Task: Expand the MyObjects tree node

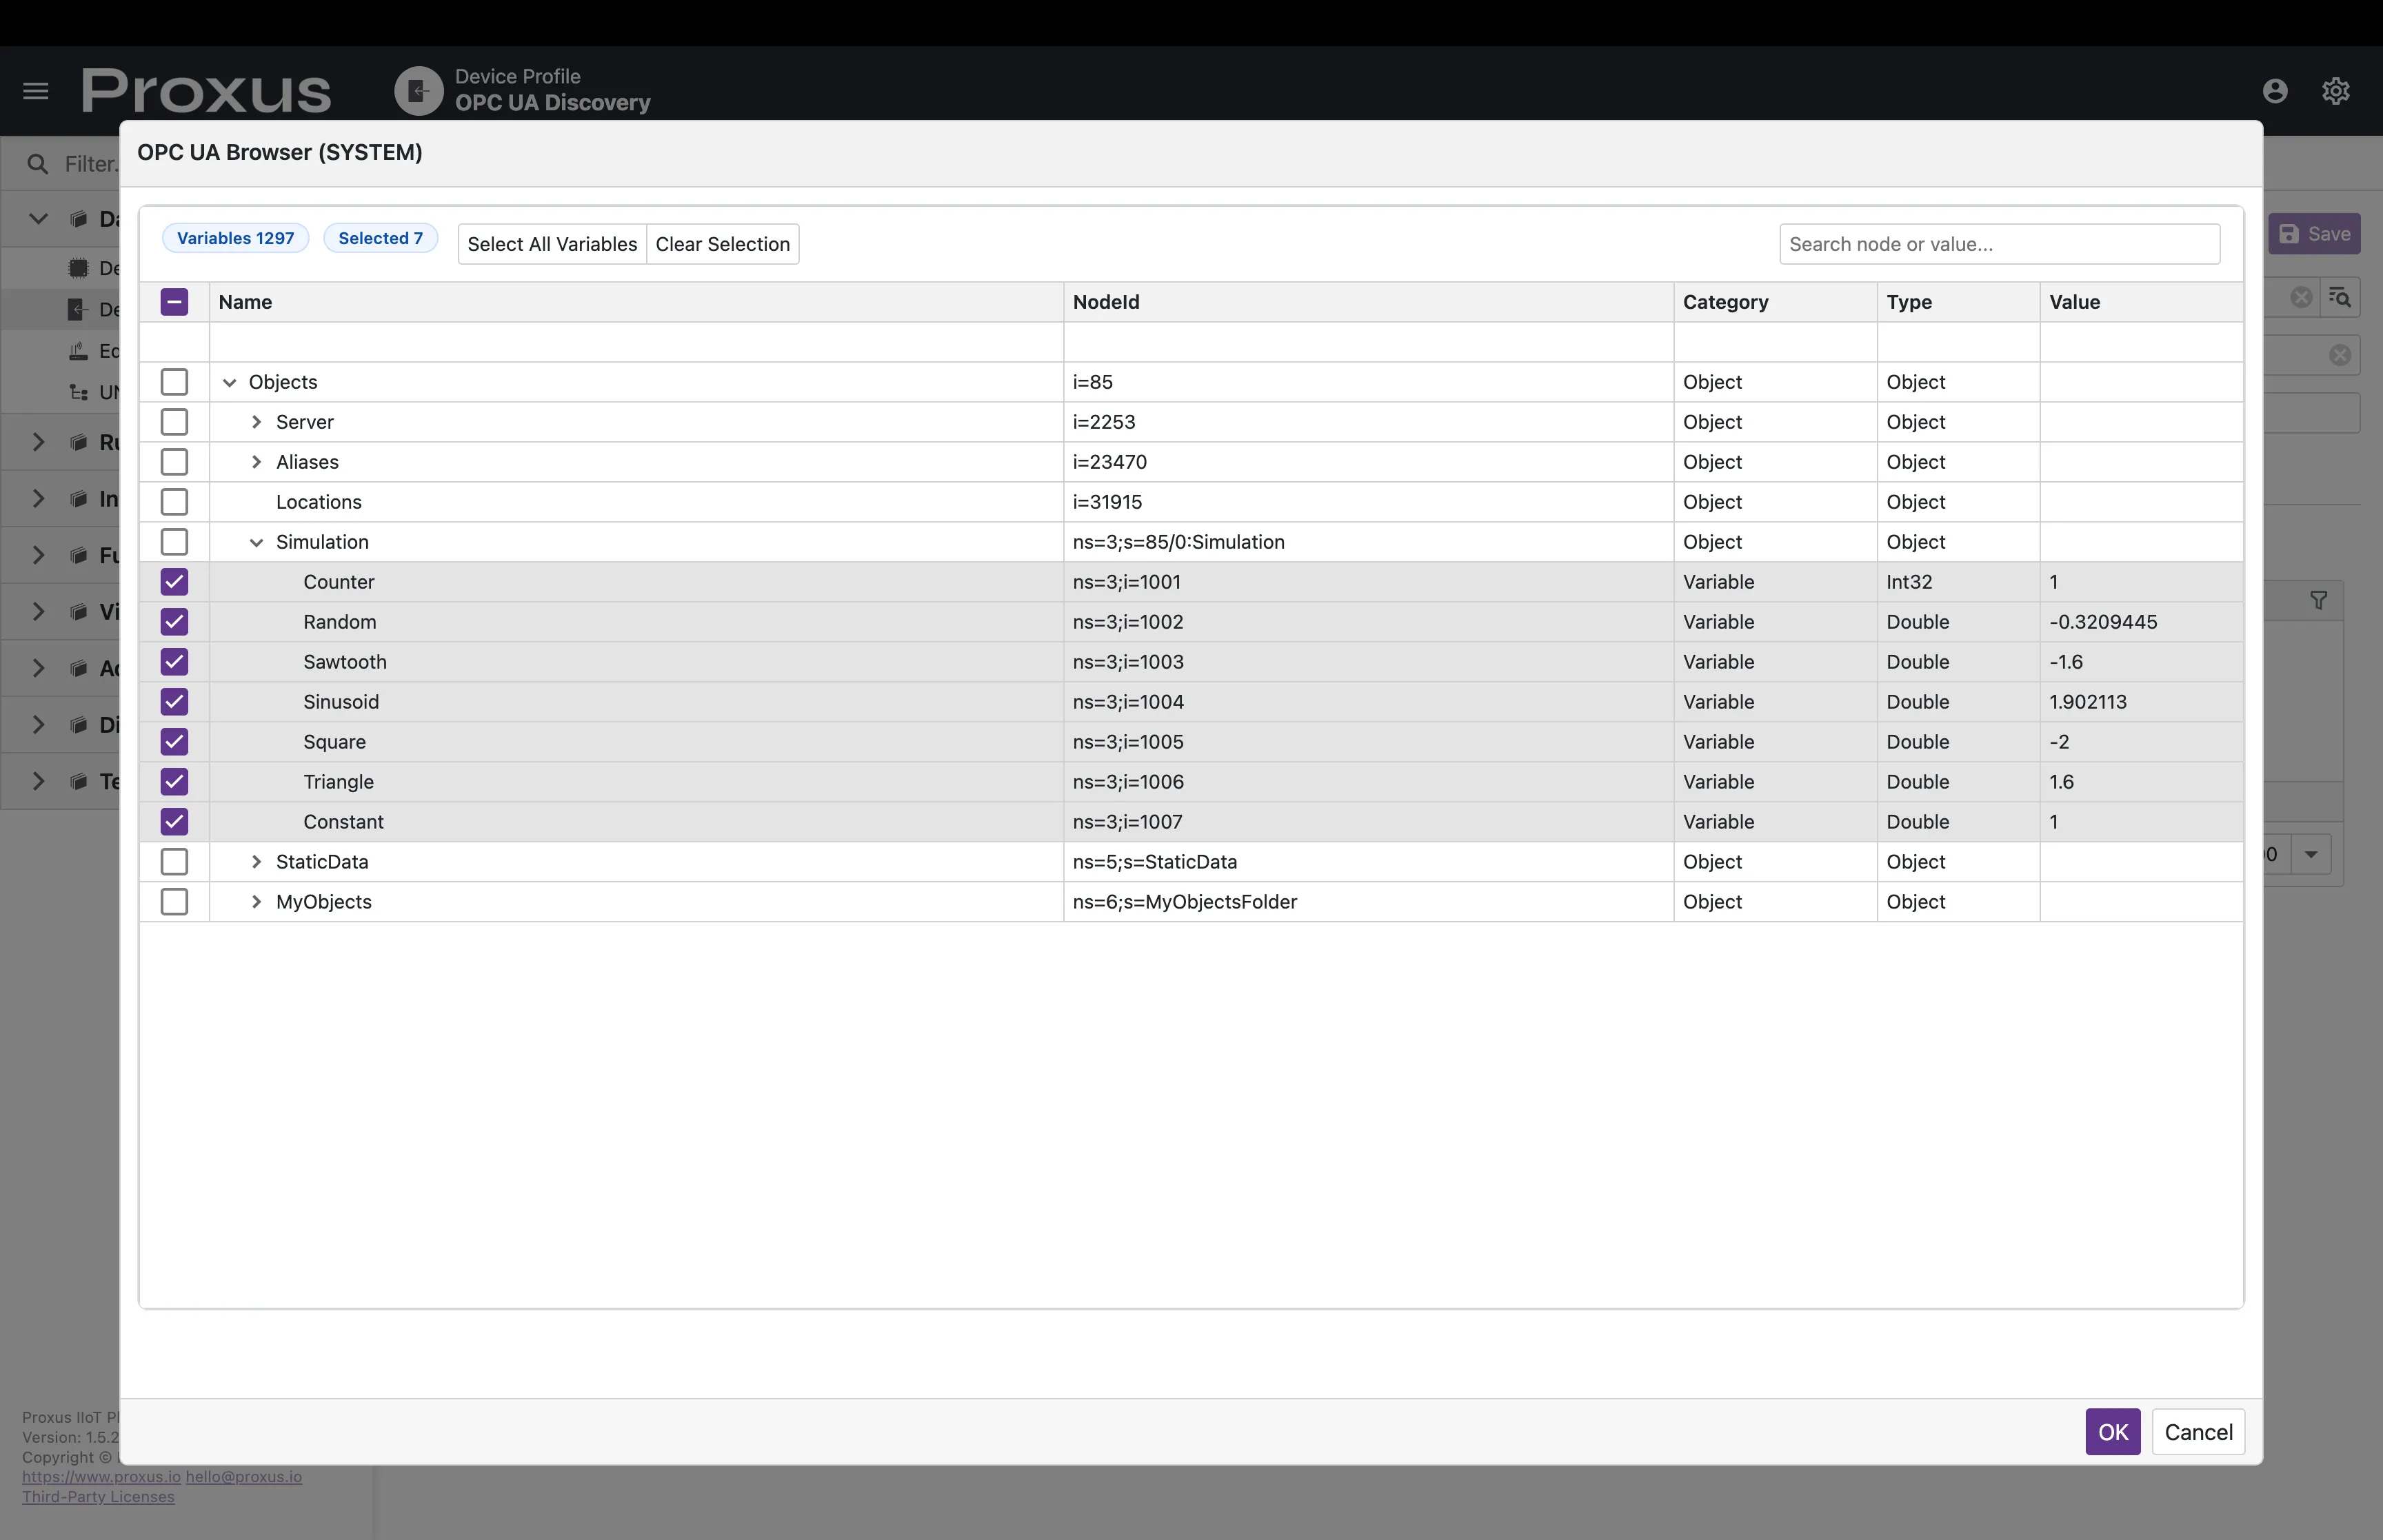Action: 256,901
